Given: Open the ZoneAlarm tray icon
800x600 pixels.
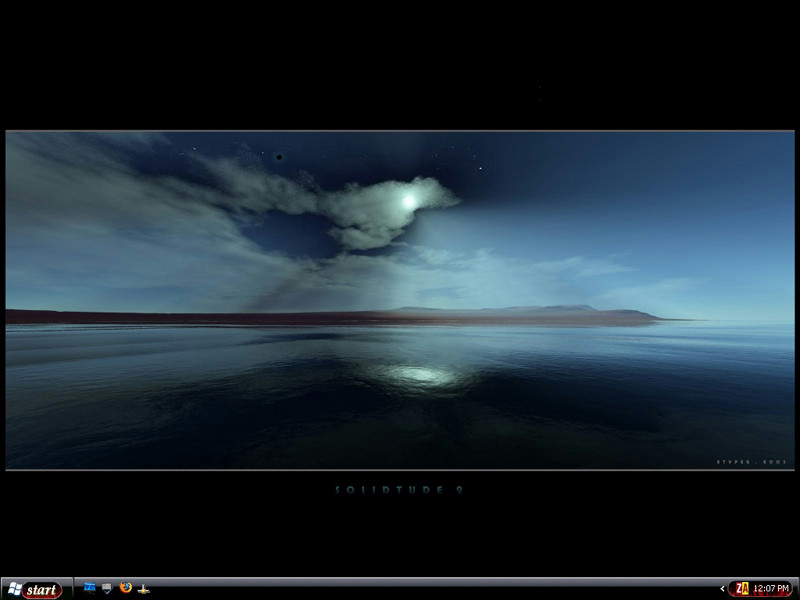Looking at the screenshot, I should 742,588.
